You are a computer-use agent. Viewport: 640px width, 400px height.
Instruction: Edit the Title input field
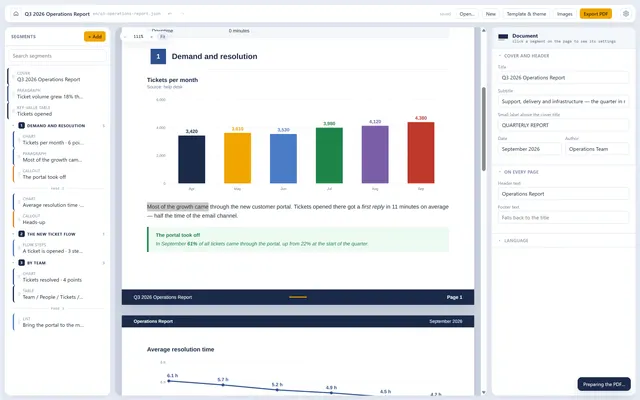(563, 78)
